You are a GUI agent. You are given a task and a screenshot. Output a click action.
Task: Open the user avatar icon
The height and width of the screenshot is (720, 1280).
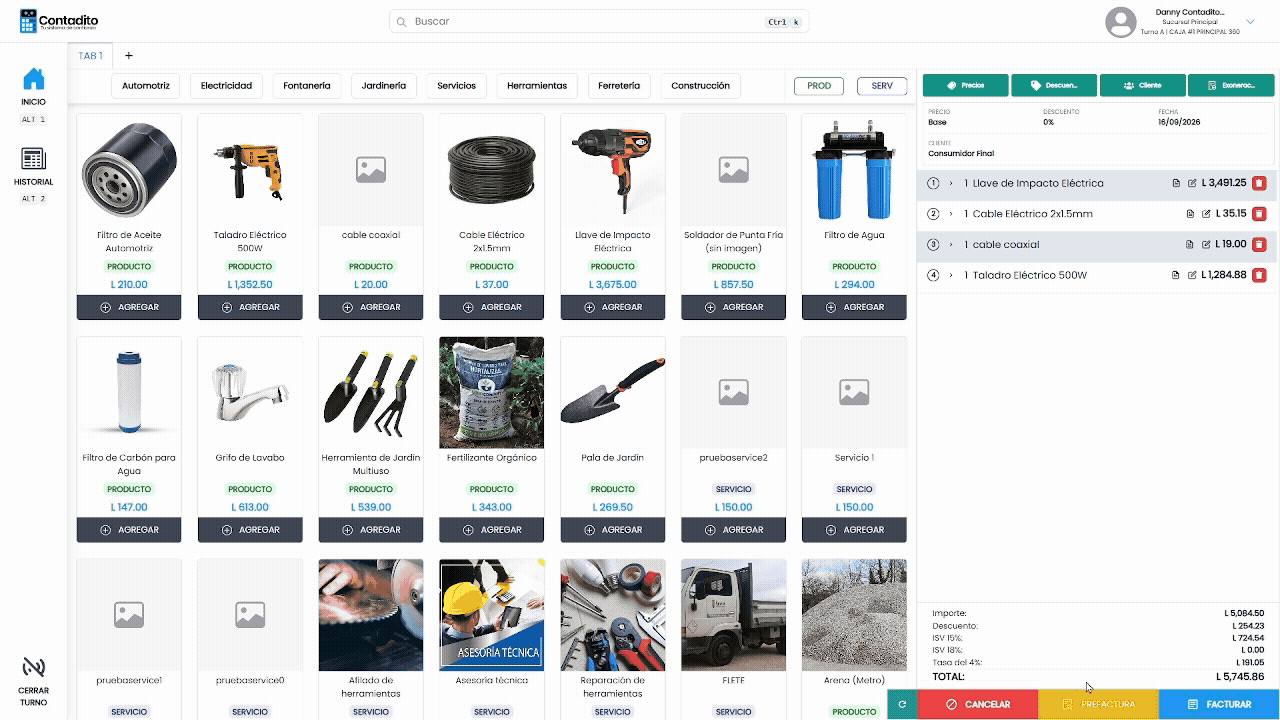1121,22
